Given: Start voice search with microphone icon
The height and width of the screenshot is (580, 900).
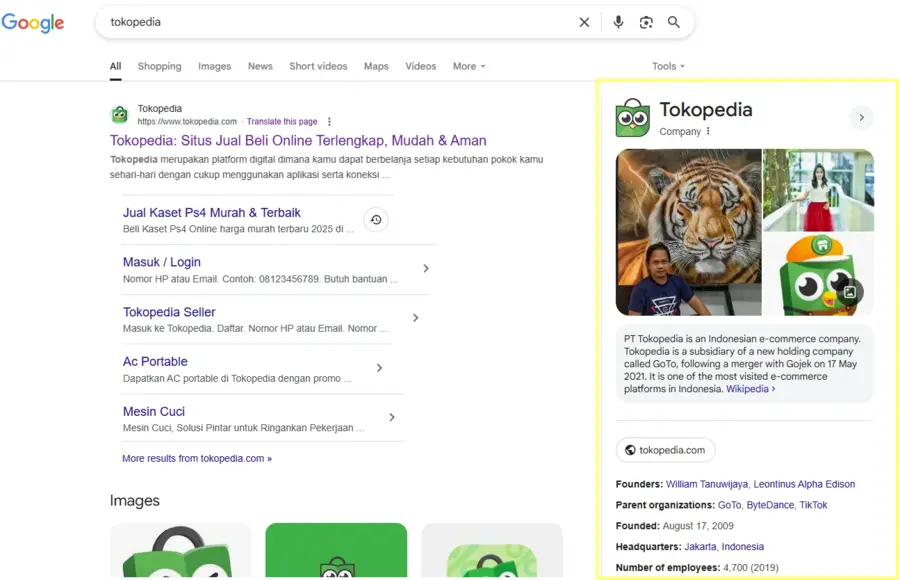Looking at the screenshot, I should [618, 22].
